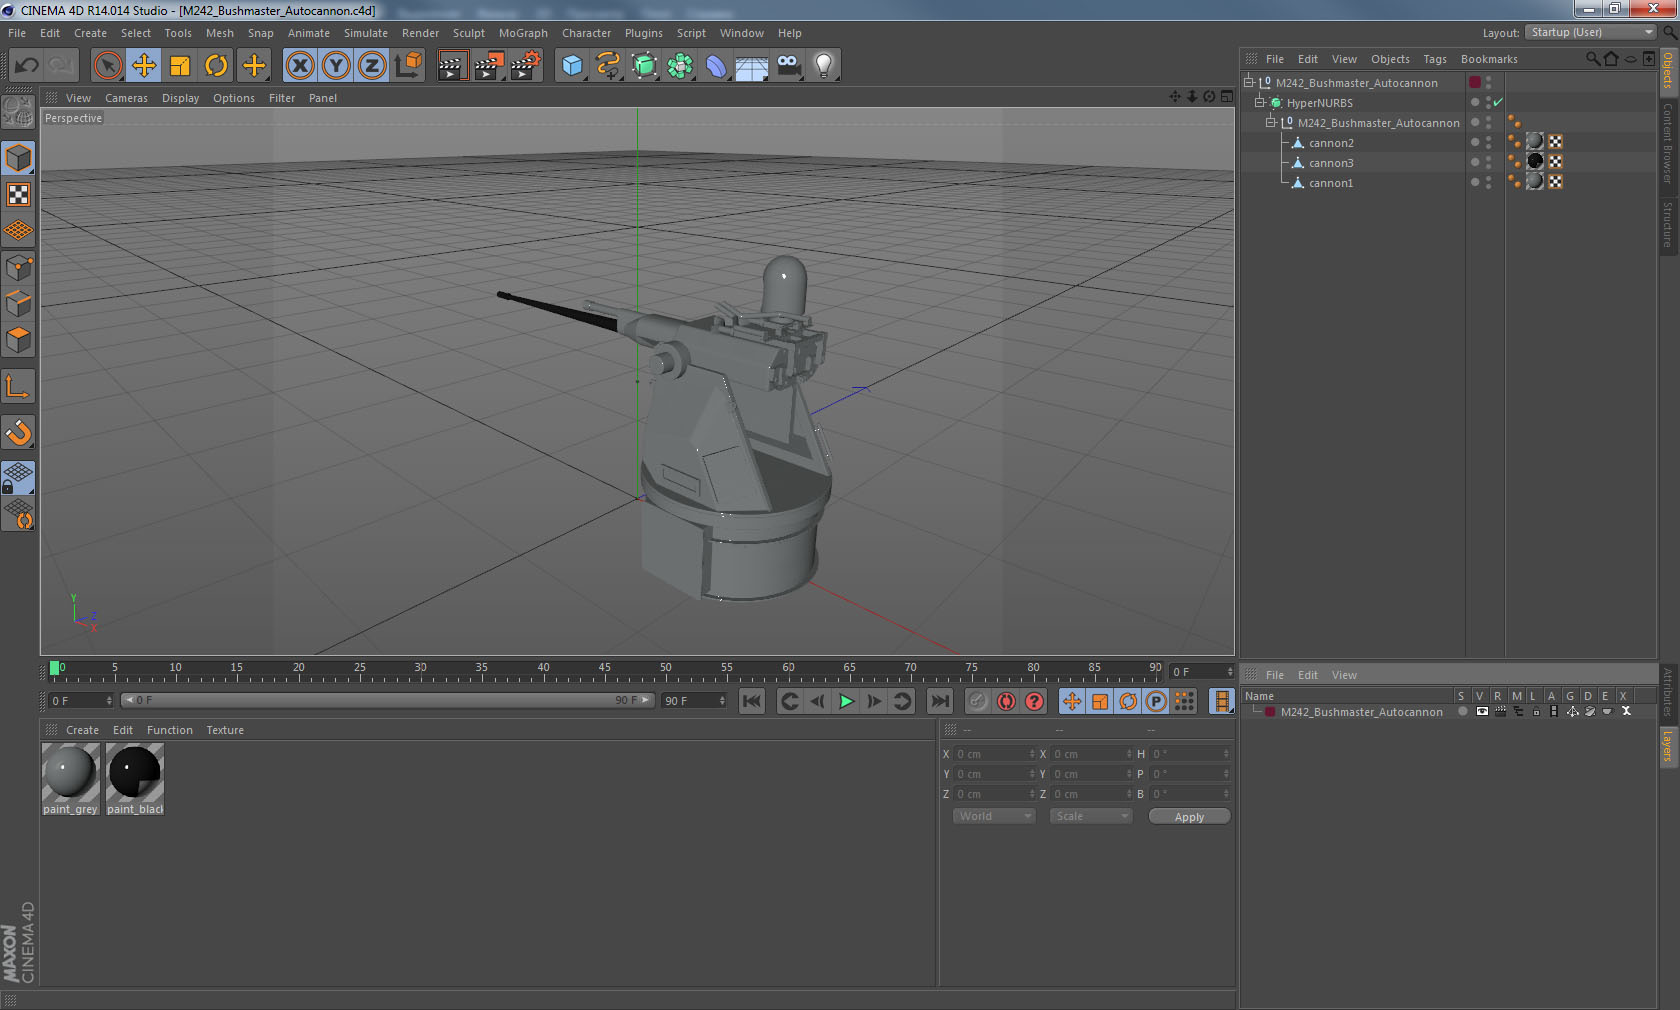Toggle coordinate system icon
1680x1010 pixels.
(x=408, y=66)
